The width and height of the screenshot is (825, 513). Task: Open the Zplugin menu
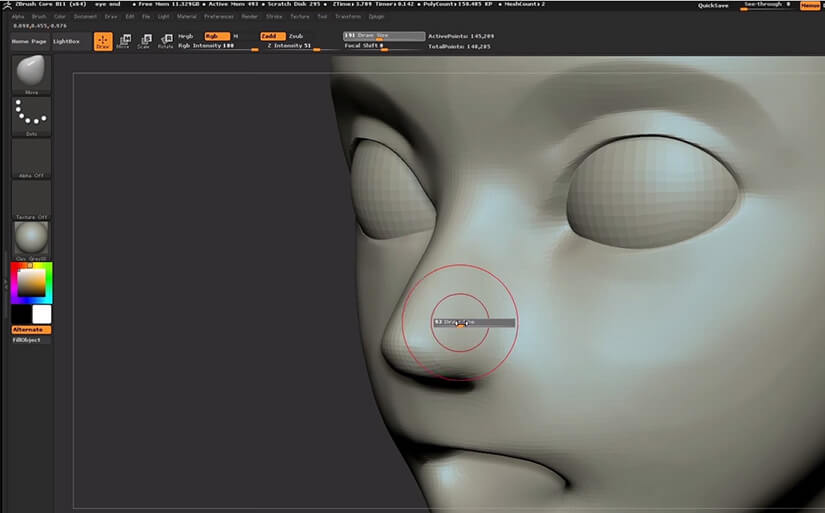tap(376, 17)
